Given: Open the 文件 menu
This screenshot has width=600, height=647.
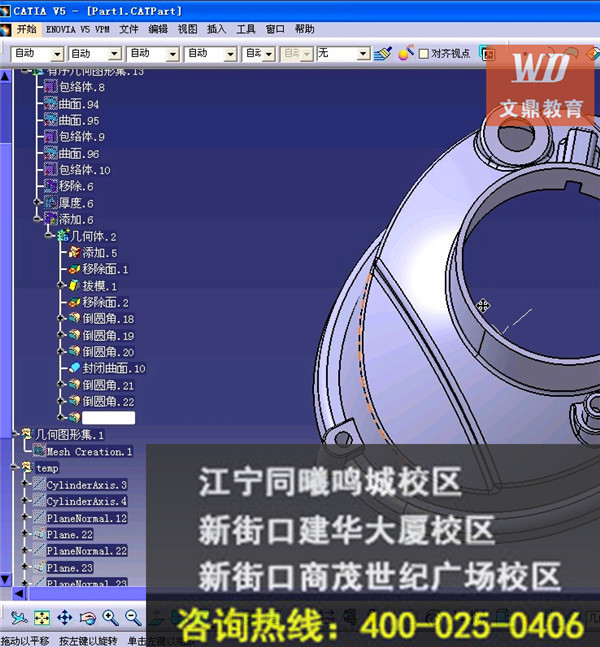Looking at the screenshot, I should [129, 29].
